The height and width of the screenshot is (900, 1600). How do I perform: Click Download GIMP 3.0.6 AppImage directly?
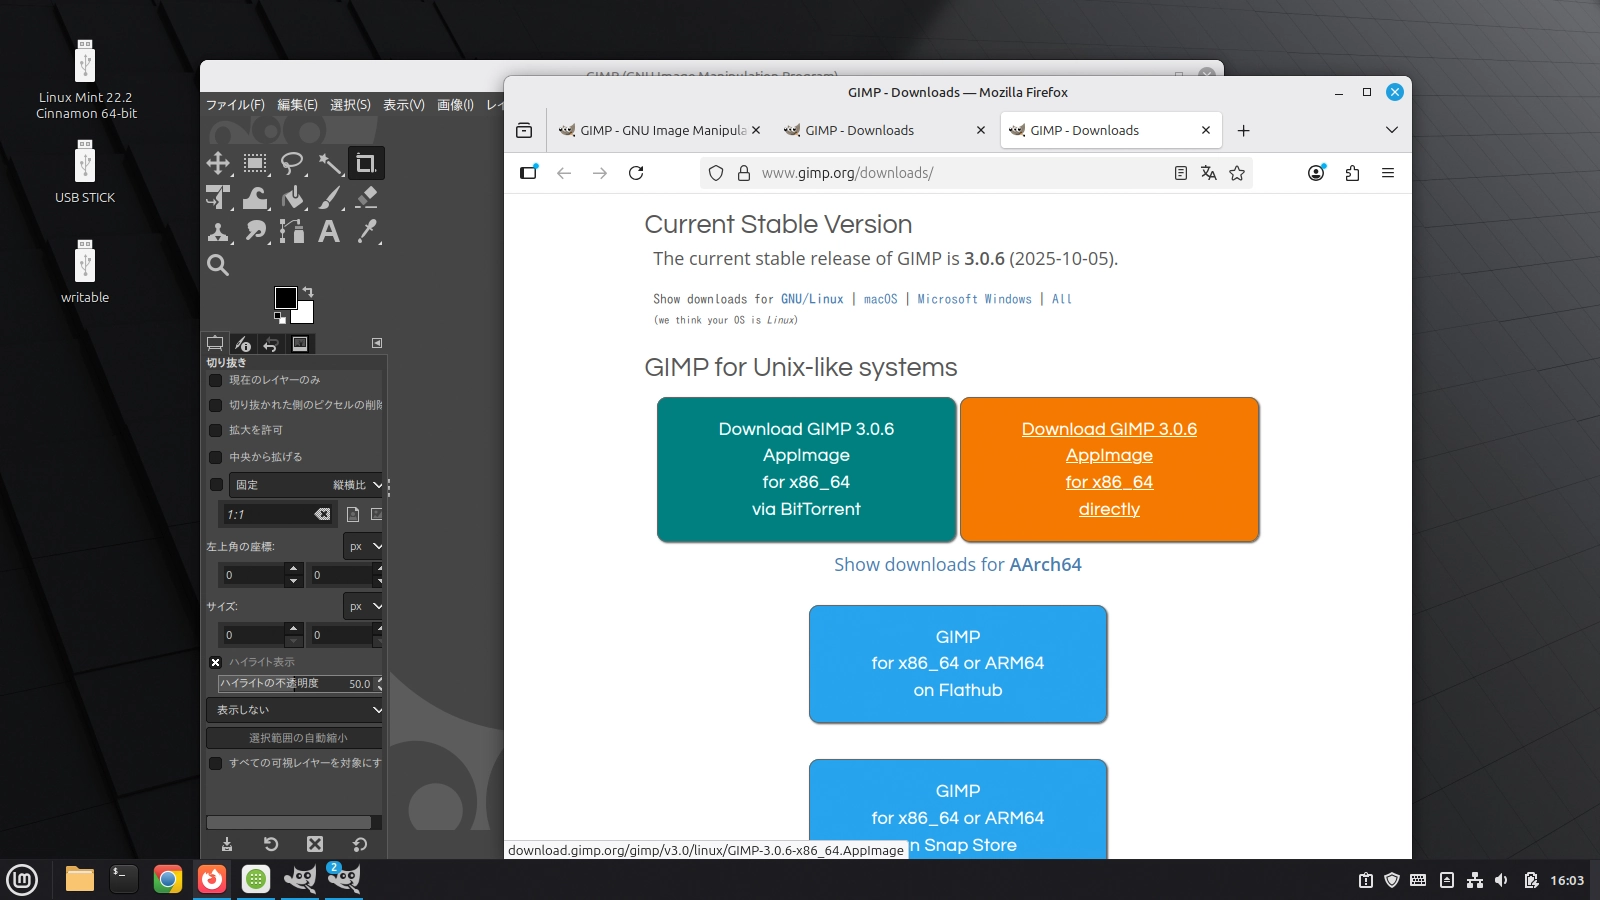[1109, 469]
